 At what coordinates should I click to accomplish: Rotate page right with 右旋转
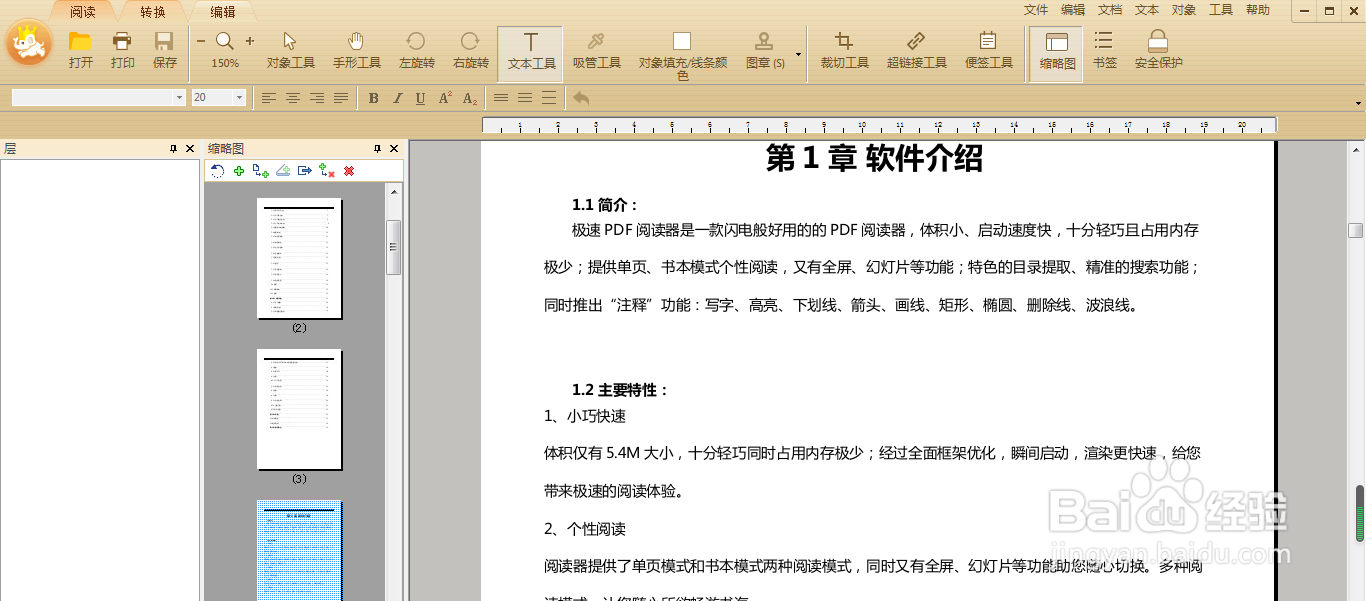pos(470,50)
